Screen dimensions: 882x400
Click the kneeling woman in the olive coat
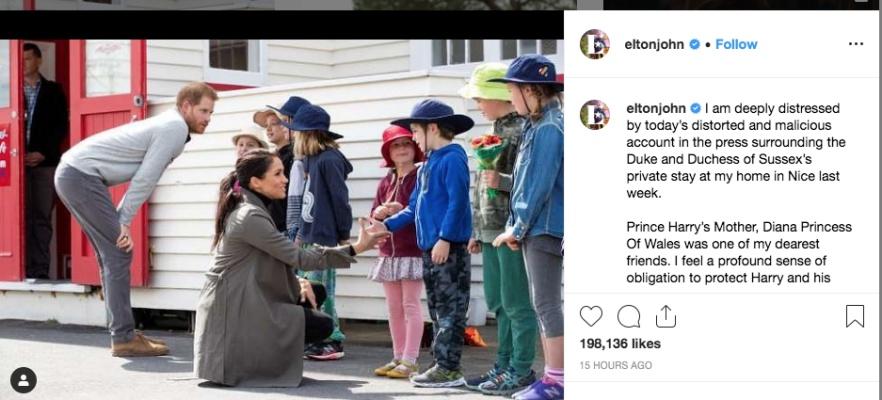point(270,270)
